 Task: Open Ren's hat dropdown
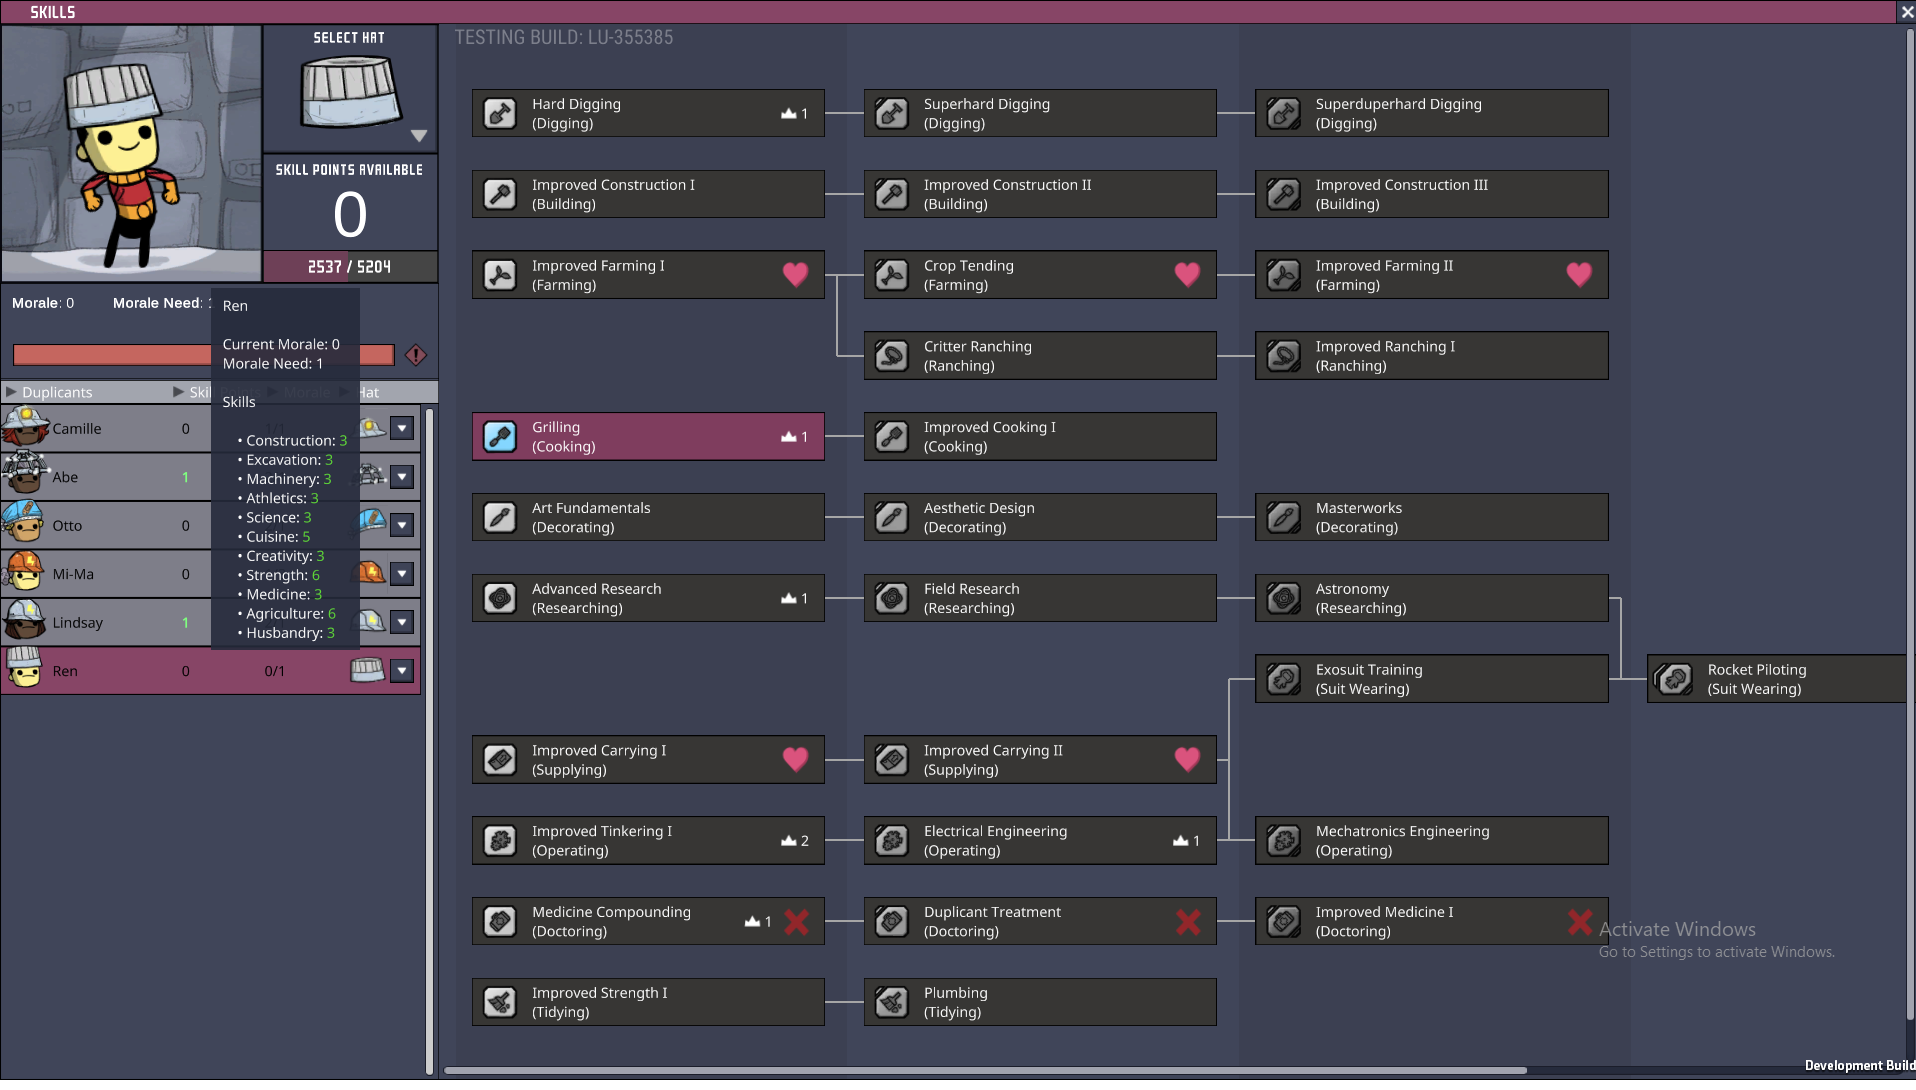402,671
